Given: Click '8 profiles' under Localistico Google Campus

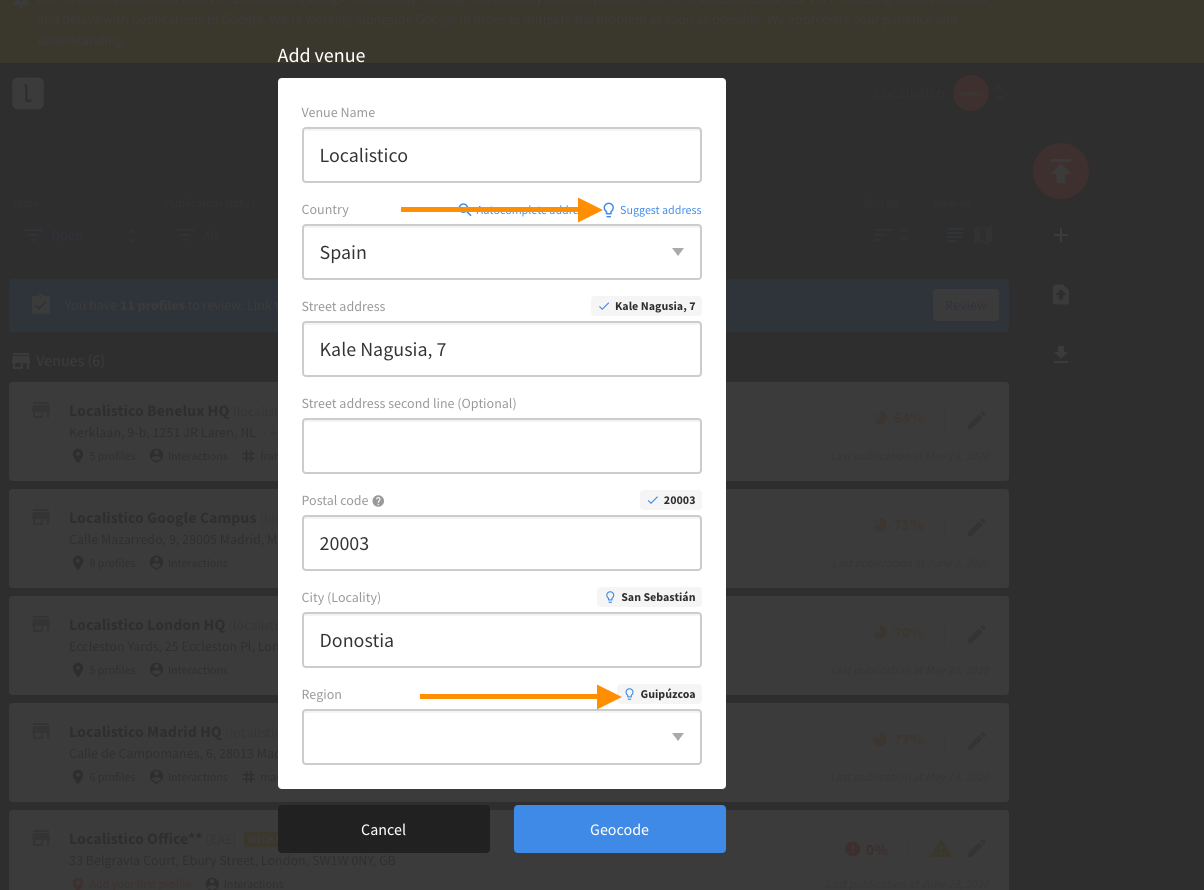Looking at the screenshot, I should tap(103, 563).
